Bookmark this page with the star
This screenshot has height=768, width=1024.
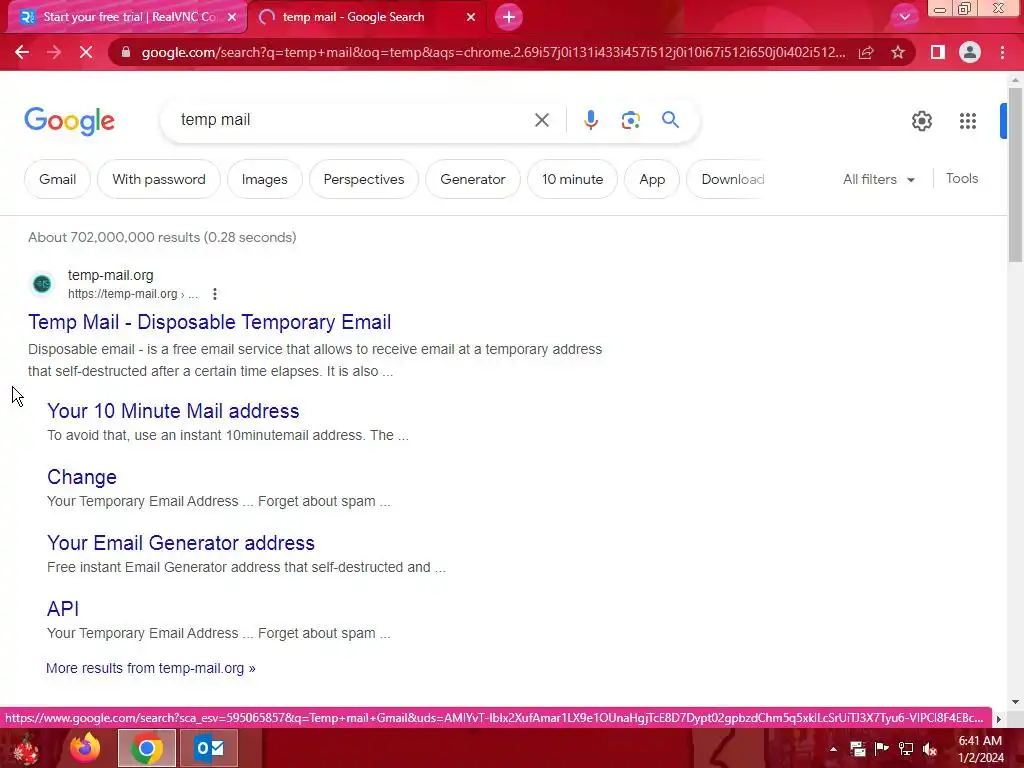[898, 52]
